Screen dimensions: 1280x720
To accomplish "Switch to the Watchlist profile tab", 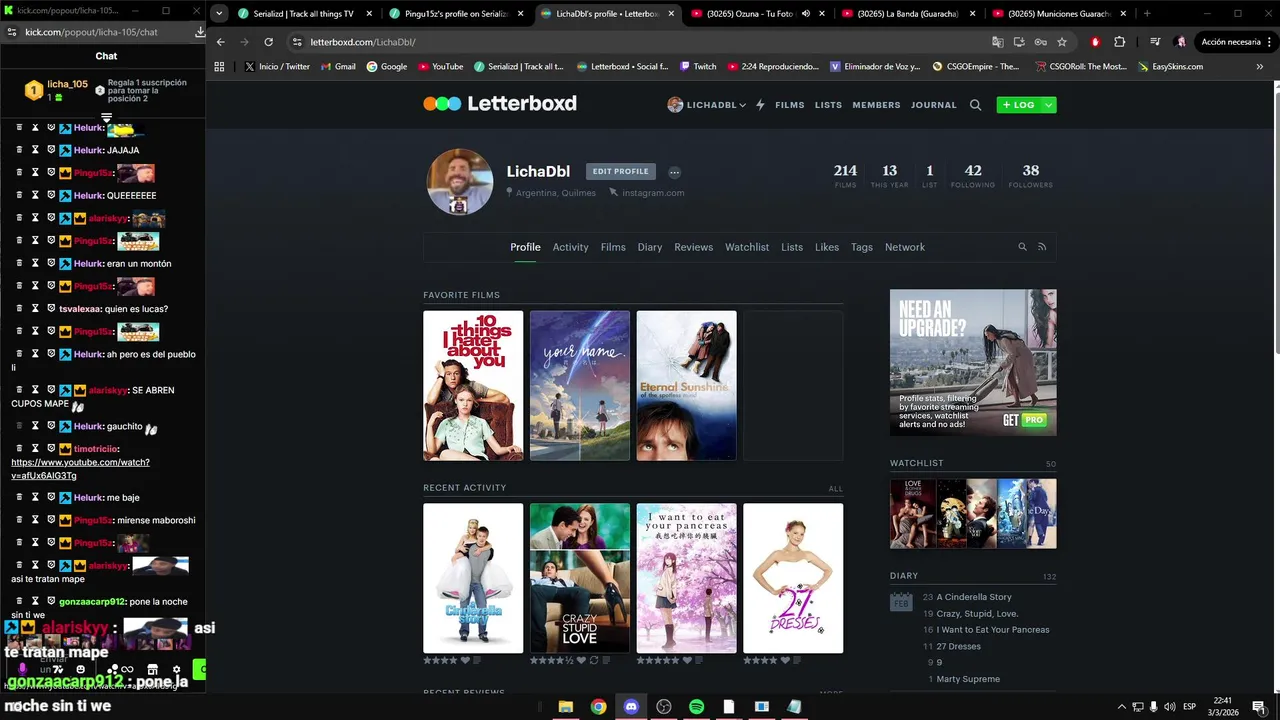I will pos(747,247).
